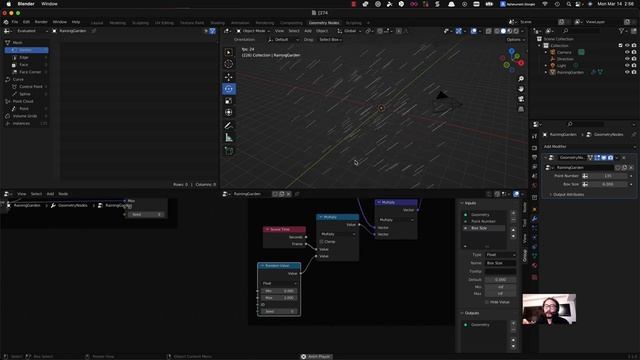Select the Add Cube tool in viewport toolbar
640x360 pixels.
click(229, 151)
